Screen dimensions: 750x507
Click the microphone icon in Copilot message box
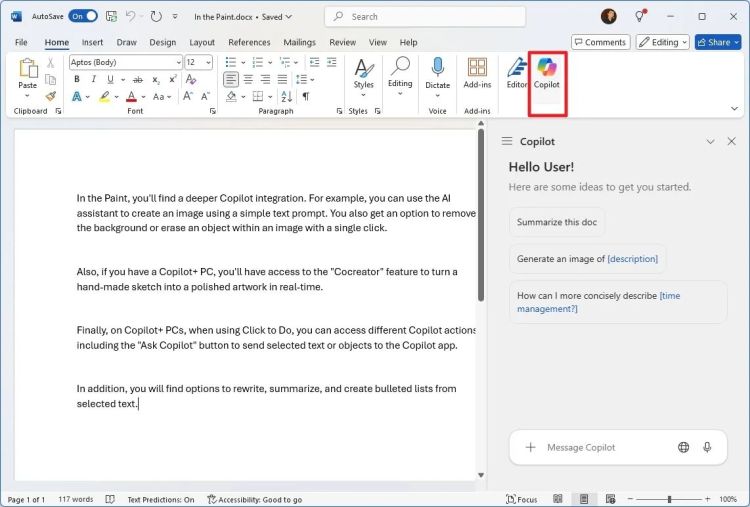pyautogui.click(x=707, y=447)
